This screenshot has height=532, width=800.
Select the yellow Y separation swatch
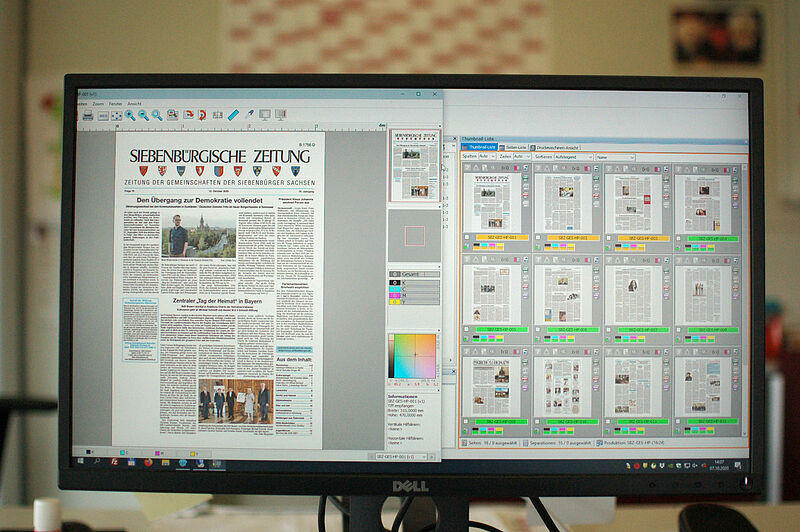[394, 302]
